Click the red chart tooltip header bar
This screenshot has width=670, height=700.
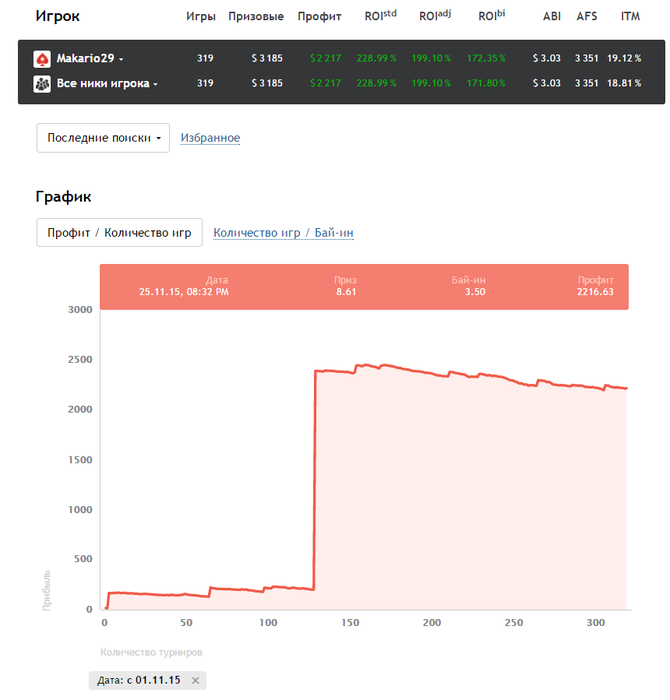point(364,287)
